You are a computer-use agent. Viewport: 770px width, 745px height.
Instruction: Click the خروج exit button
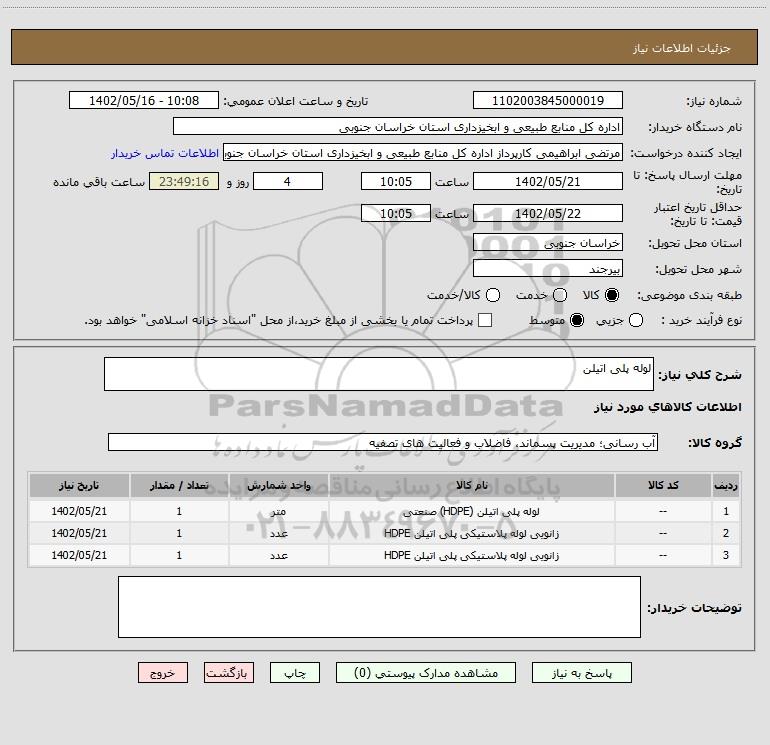click(x=163, y=673)
